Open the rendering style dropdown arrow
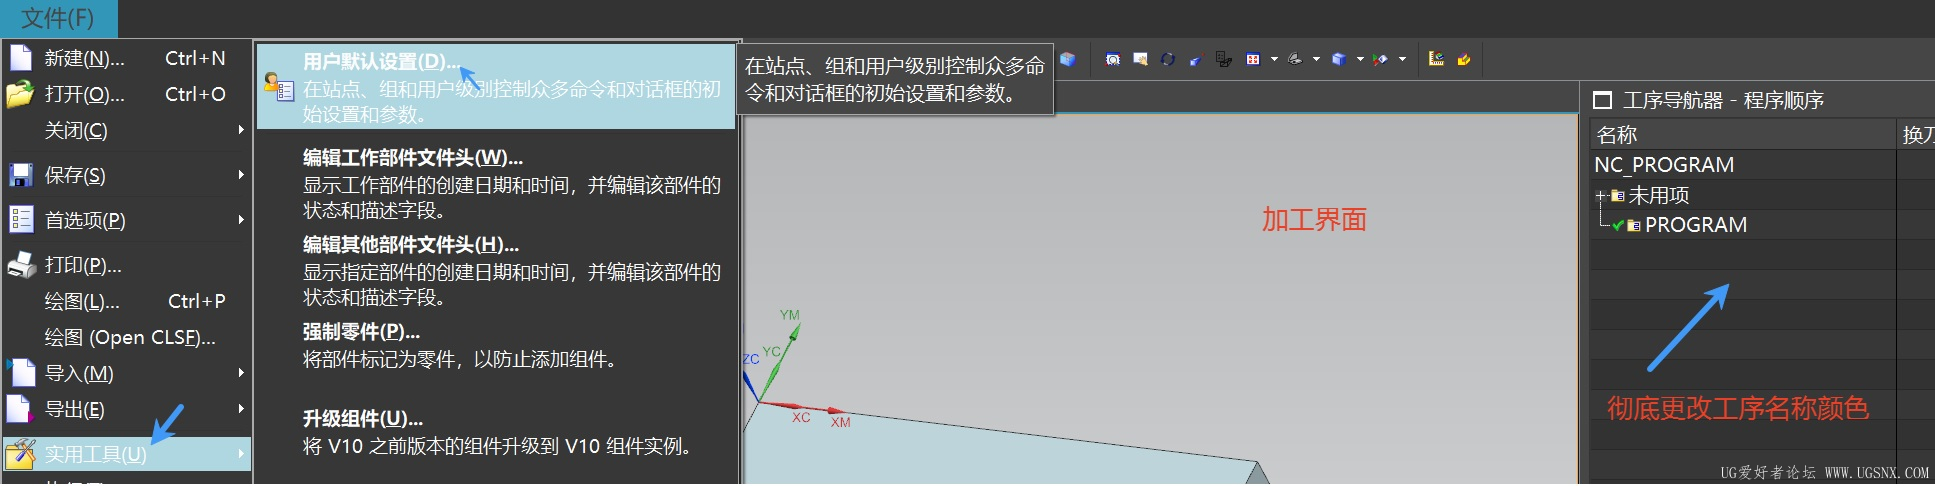The width and height of the screenshot is (1935, 486). coord(1316,59)
